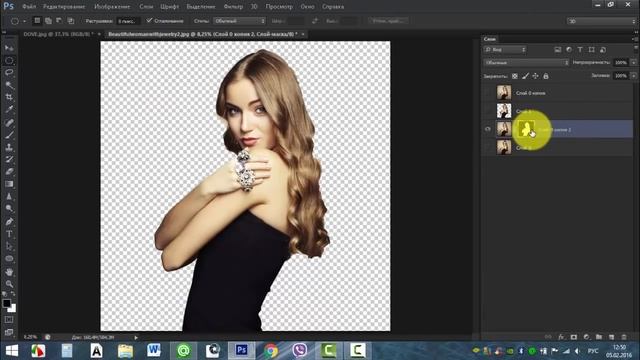Screen dimensions: 640x360
Task: Lock all layer attributes
Action: point(546,76)
